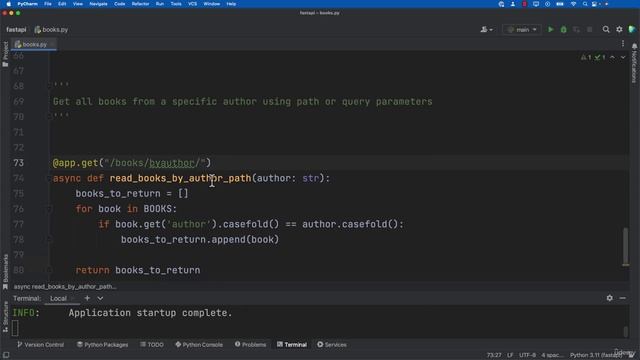640x360 pixels.
Task: Hide the Terminal tool window
Action: pos(622,298)
